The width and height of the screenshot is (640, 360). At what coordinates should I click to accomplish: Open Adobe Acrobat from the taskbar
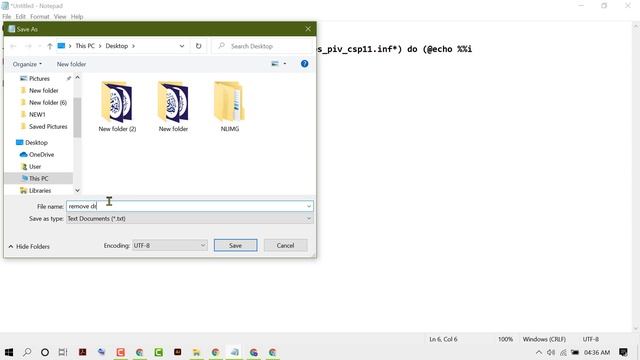pyautogui.click(x=82, y=352)
